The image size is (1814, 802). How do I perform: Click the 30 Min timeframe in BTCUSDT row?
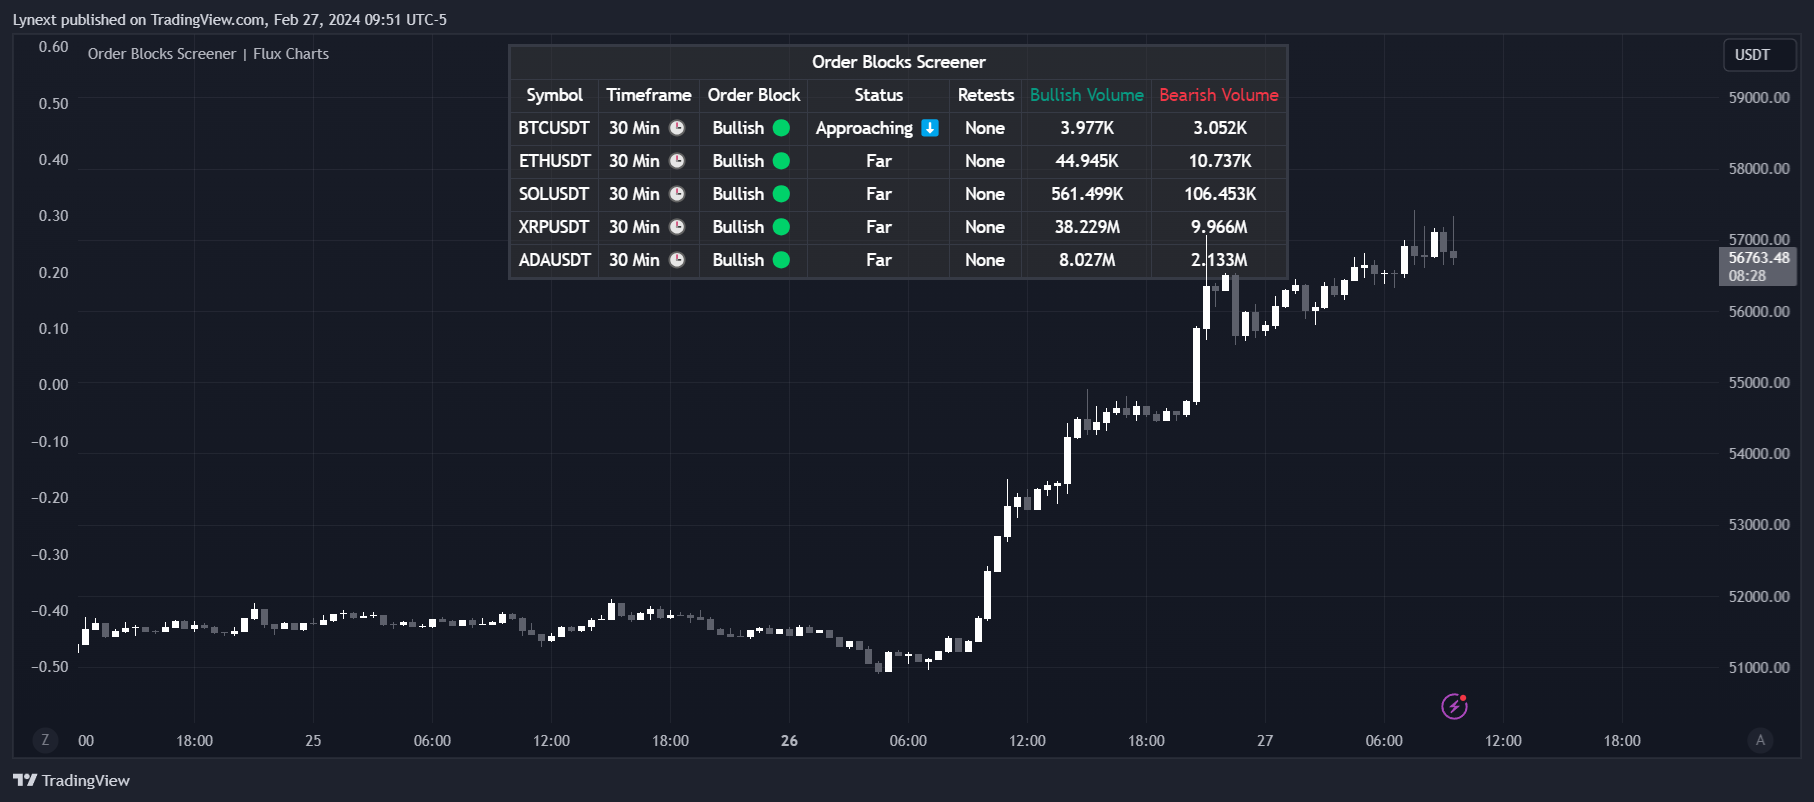pos(634,128)
